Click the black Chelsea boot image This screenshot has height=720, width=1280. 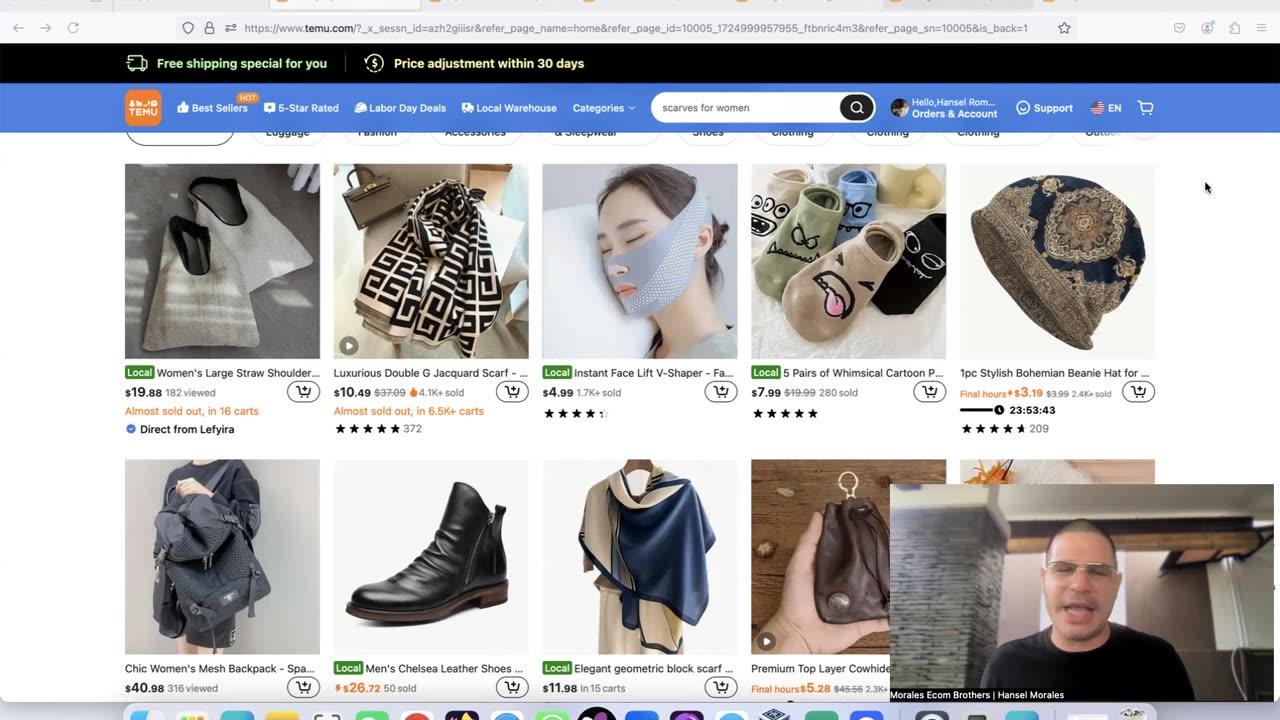coord(431,557)
